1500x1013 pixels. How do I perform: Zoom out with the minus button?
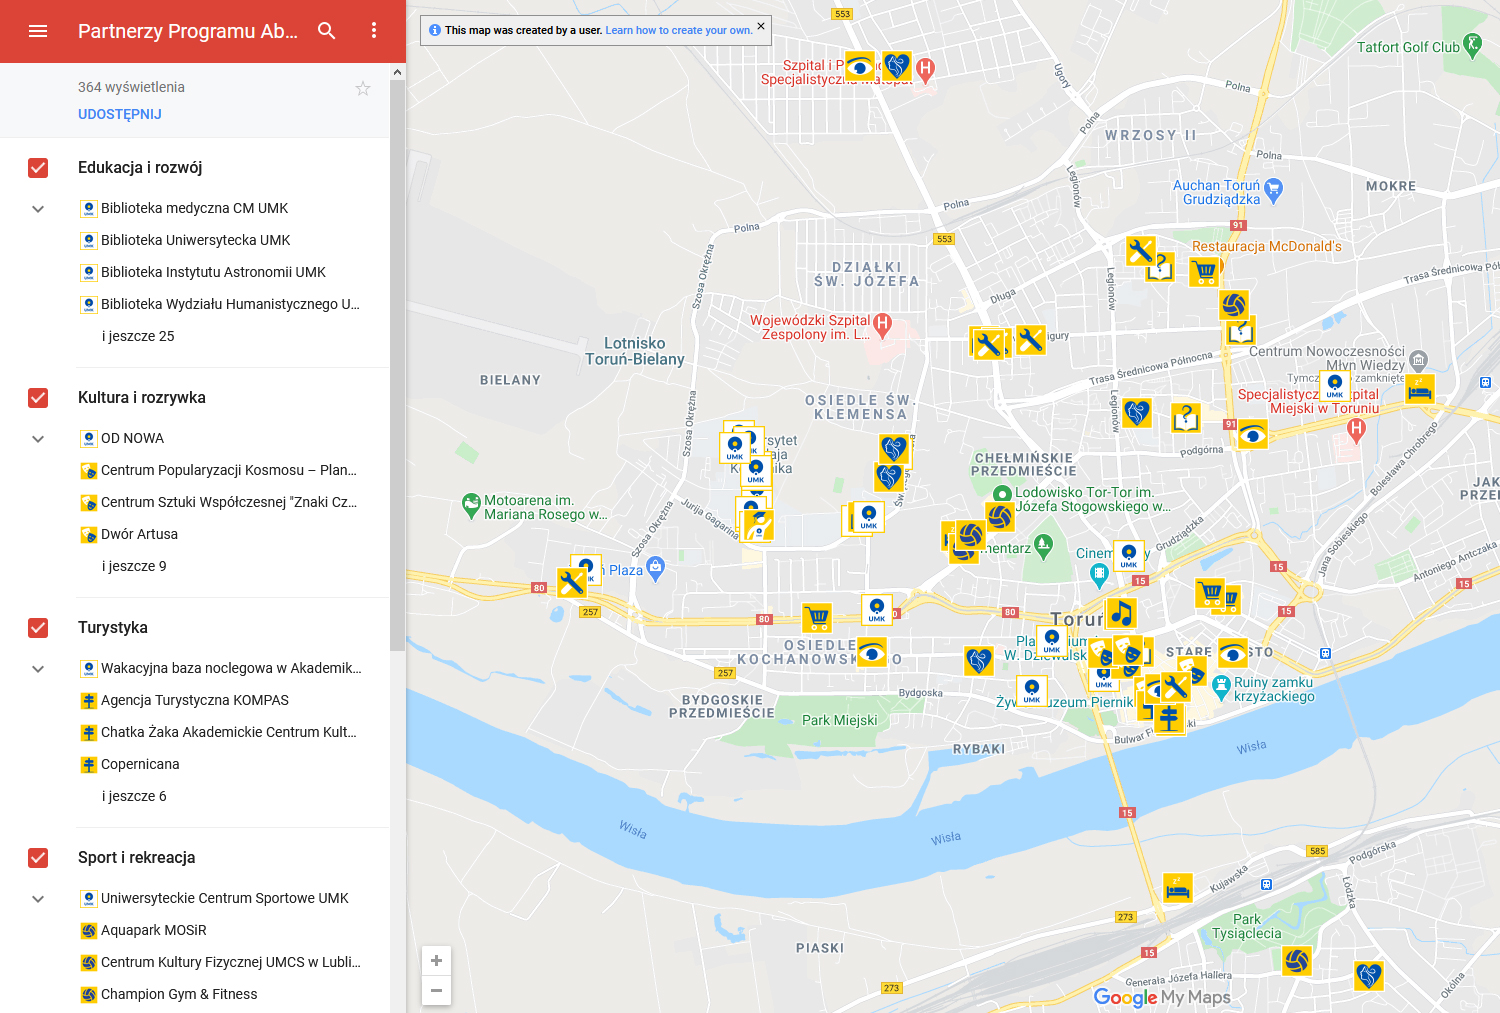(x=436, y=990)
